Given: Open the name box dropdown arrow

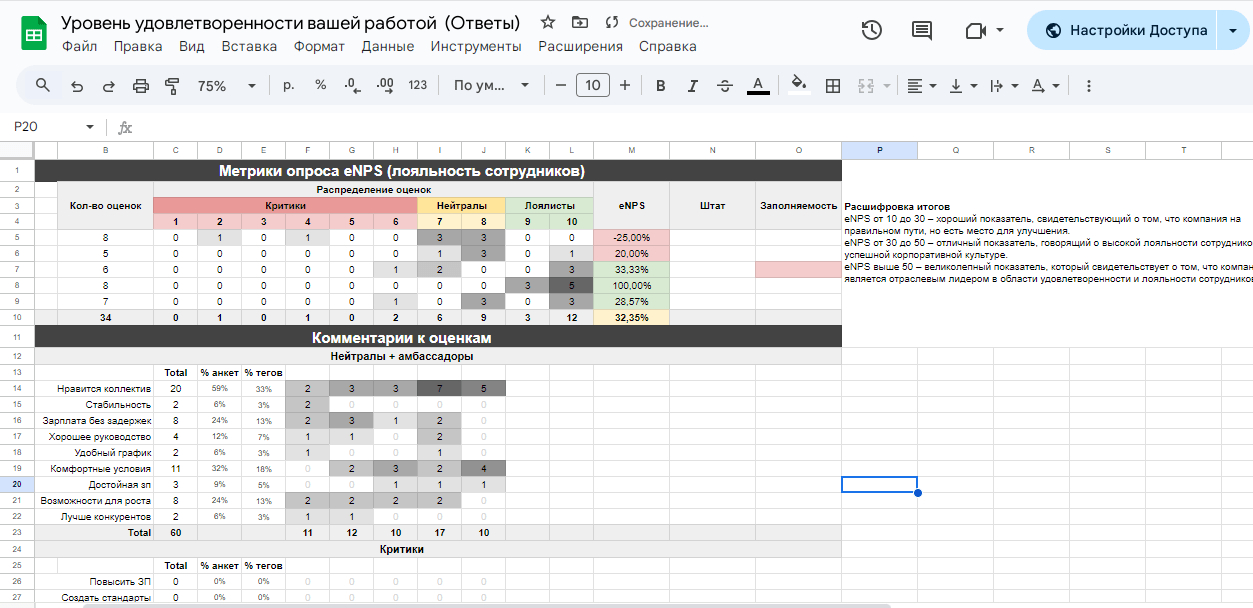Looking at the screenshot, I should (x=90, y=127).
